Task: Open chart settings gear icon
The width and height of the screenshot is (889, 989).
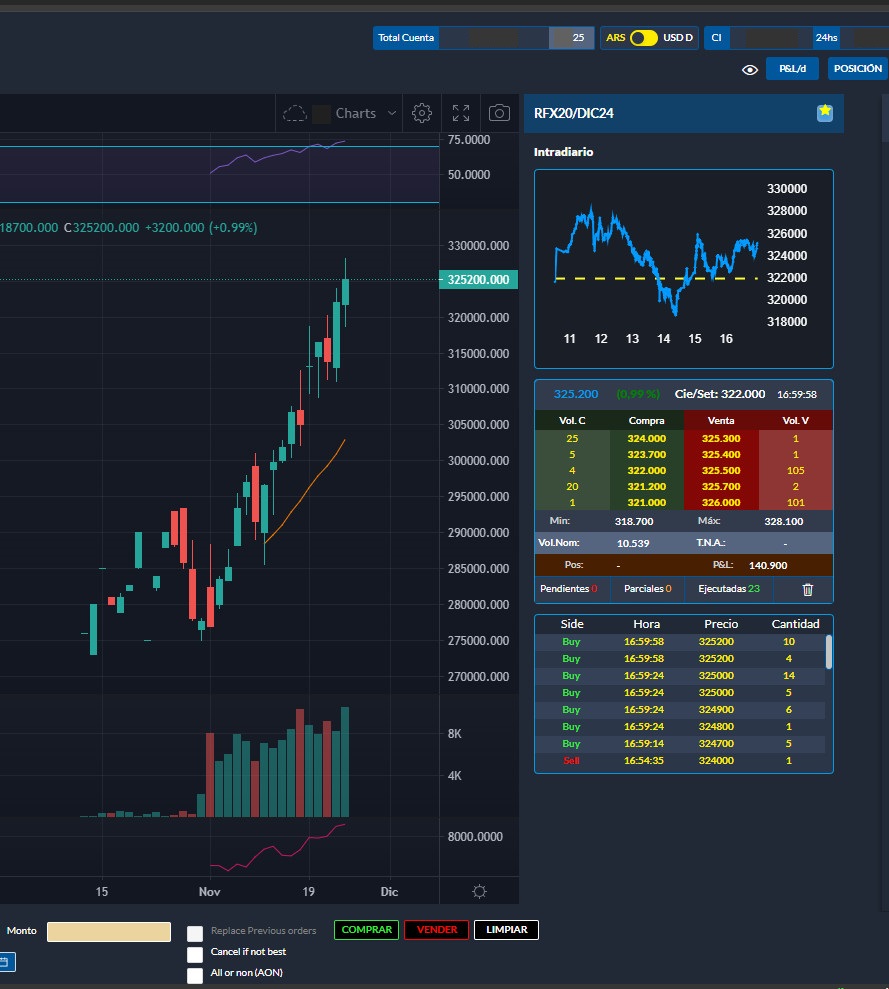Action: [421, 114]
